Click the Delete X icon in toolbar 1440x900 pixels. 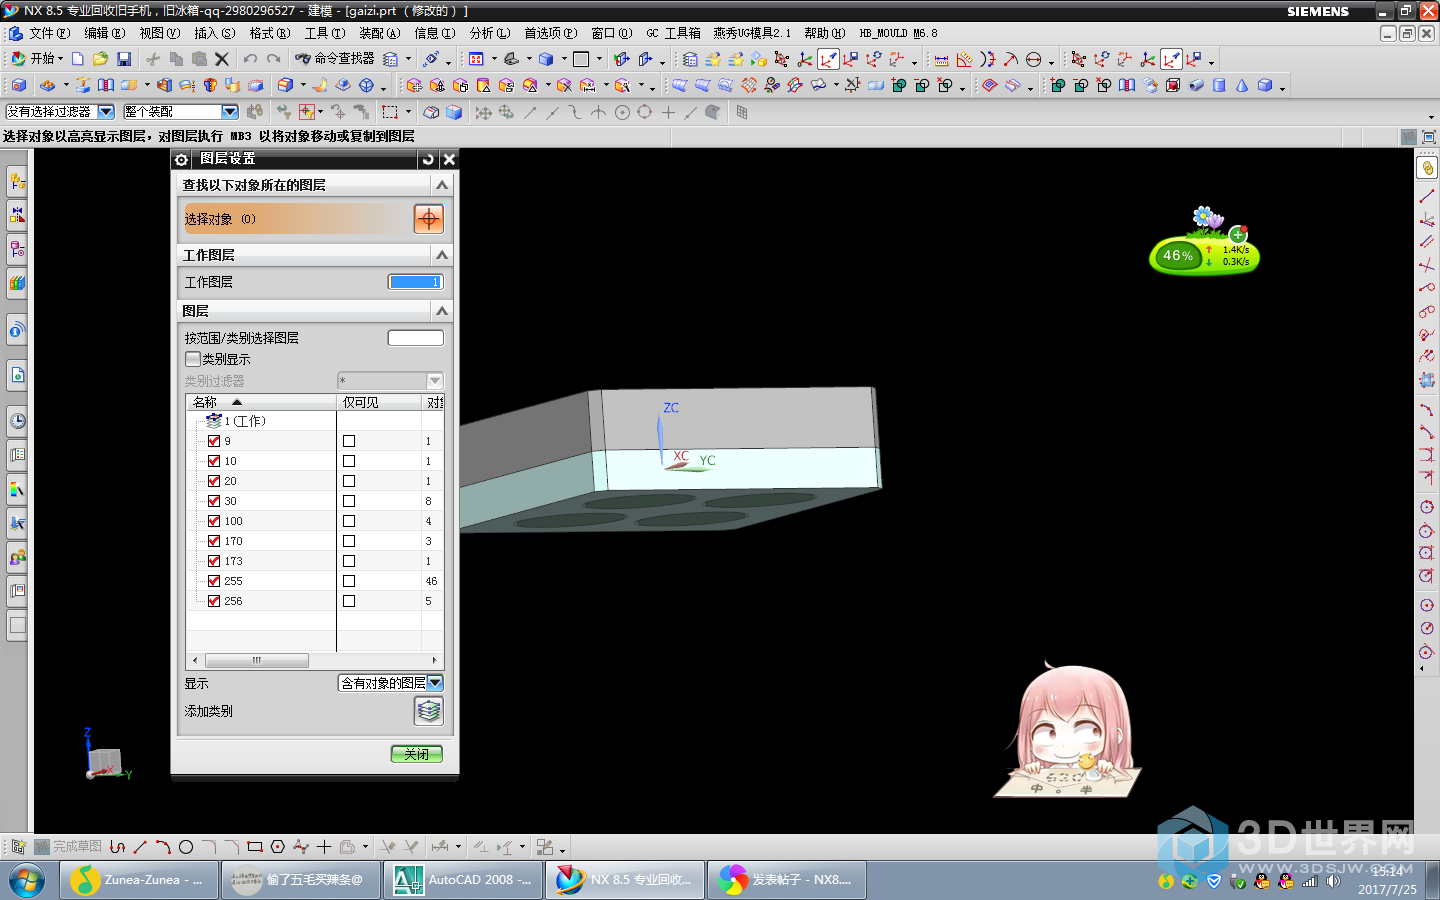click(222, 59)
